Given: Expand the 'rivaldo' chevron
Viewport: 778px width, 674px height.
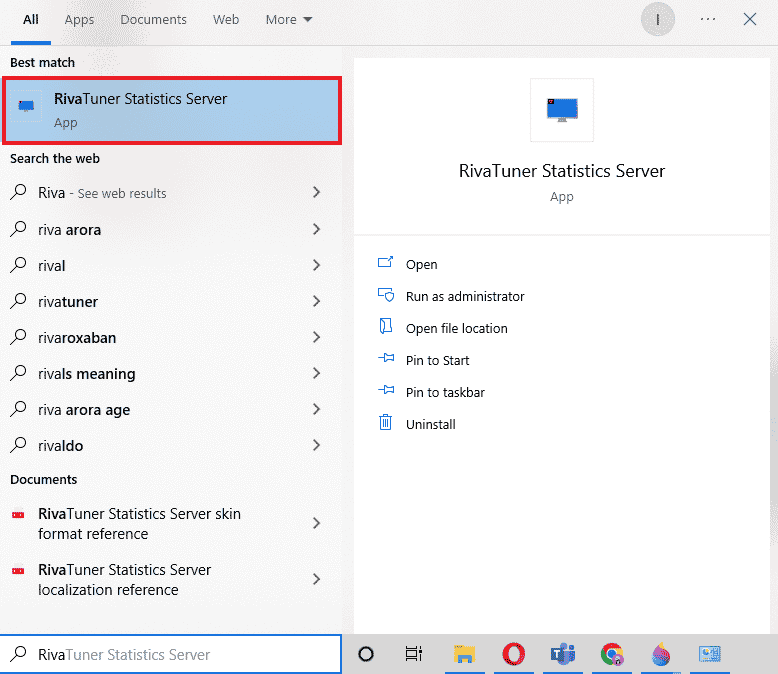Looking at the screenshot, I should [317, 445].
